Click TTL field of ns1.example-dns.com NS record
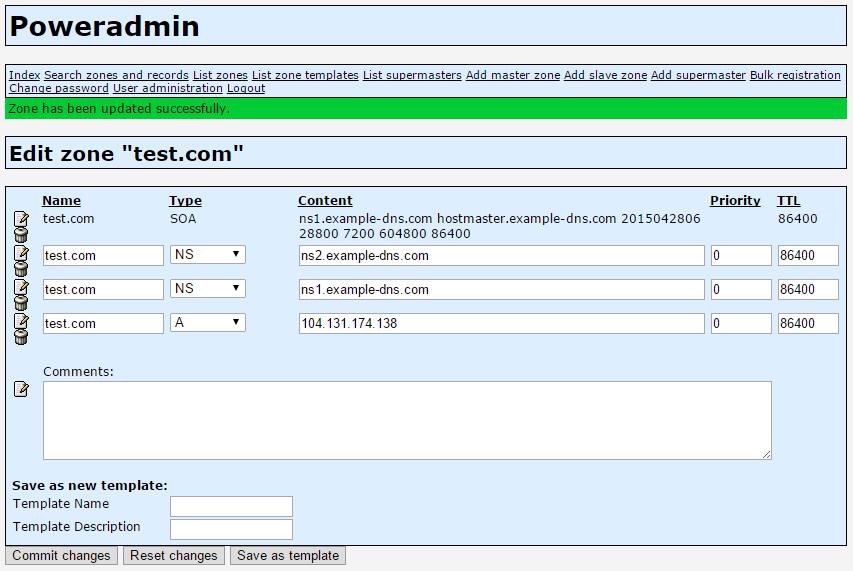Viewport: 853px width, 571px height. (x=808, y=289)
